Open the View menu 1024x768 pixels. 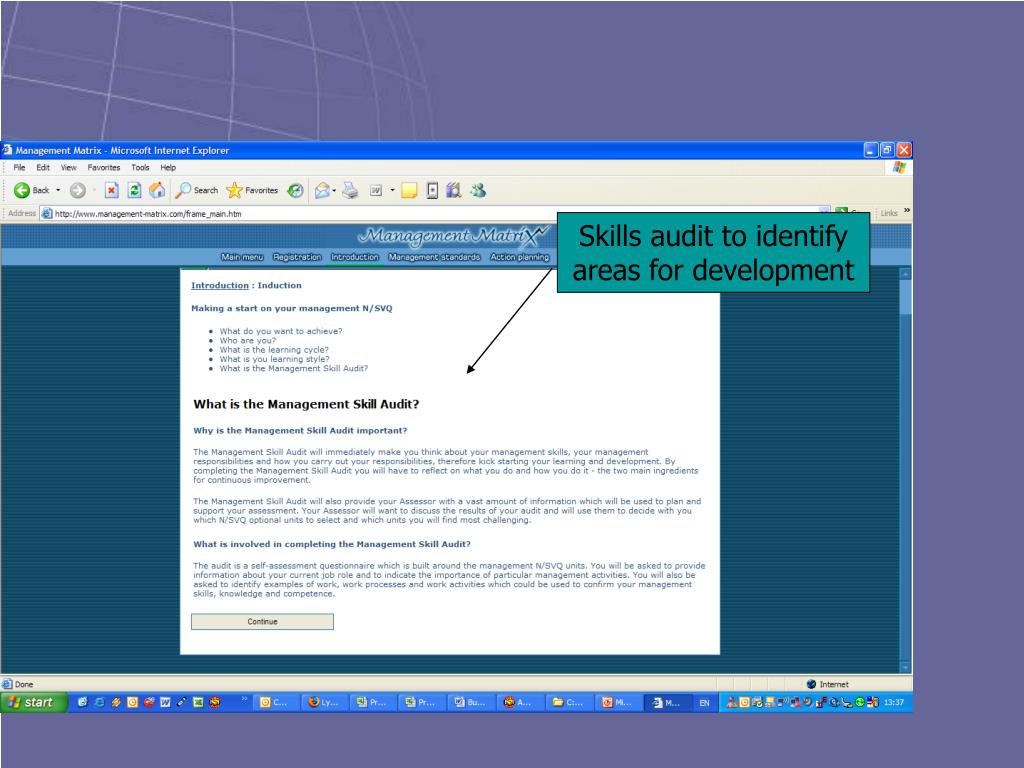[69, 168]
